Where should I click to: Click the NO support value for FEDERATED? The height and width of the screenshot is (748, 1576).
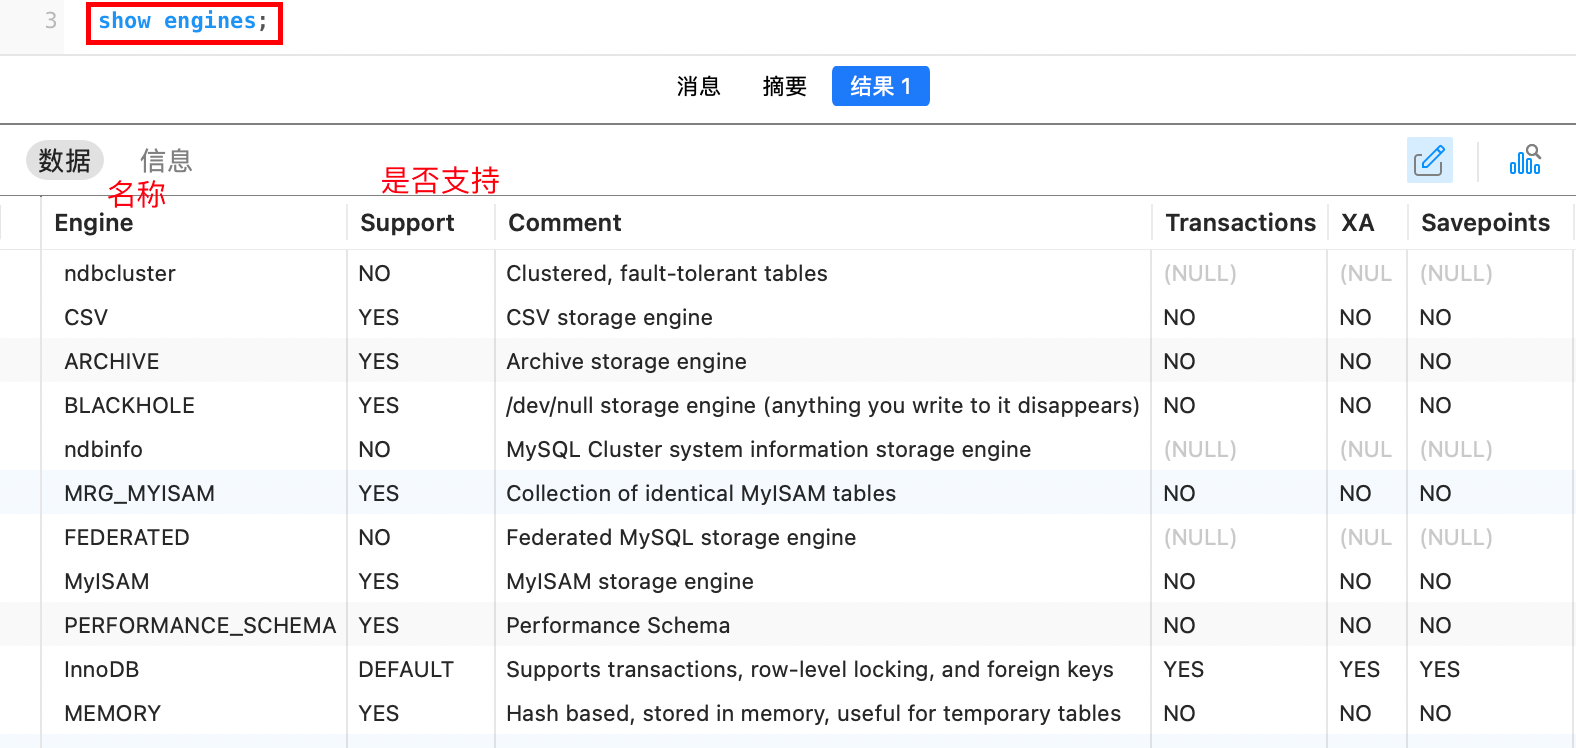point(375,537)
